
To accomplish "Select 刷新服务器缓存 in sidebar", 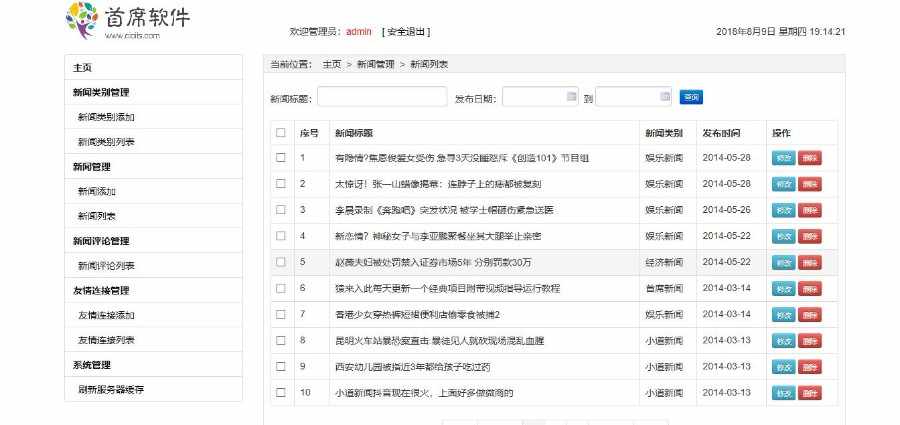I will pyautogui.click(x=153, y=389).
